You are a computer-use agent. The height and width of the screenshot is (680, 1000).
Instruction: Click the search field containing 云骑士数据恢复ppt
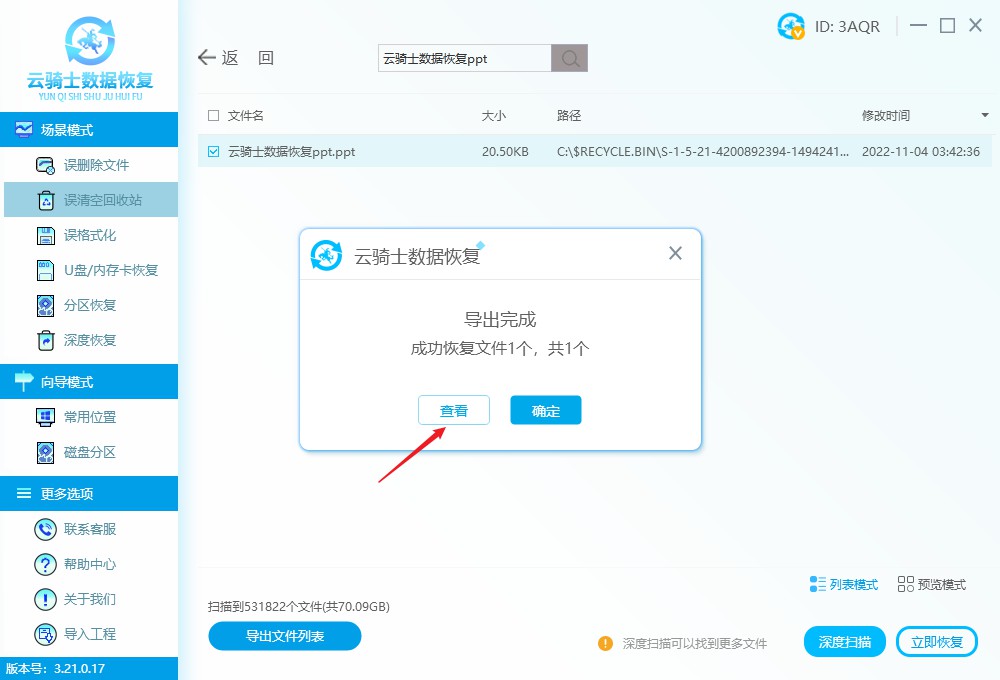point(464,58)
